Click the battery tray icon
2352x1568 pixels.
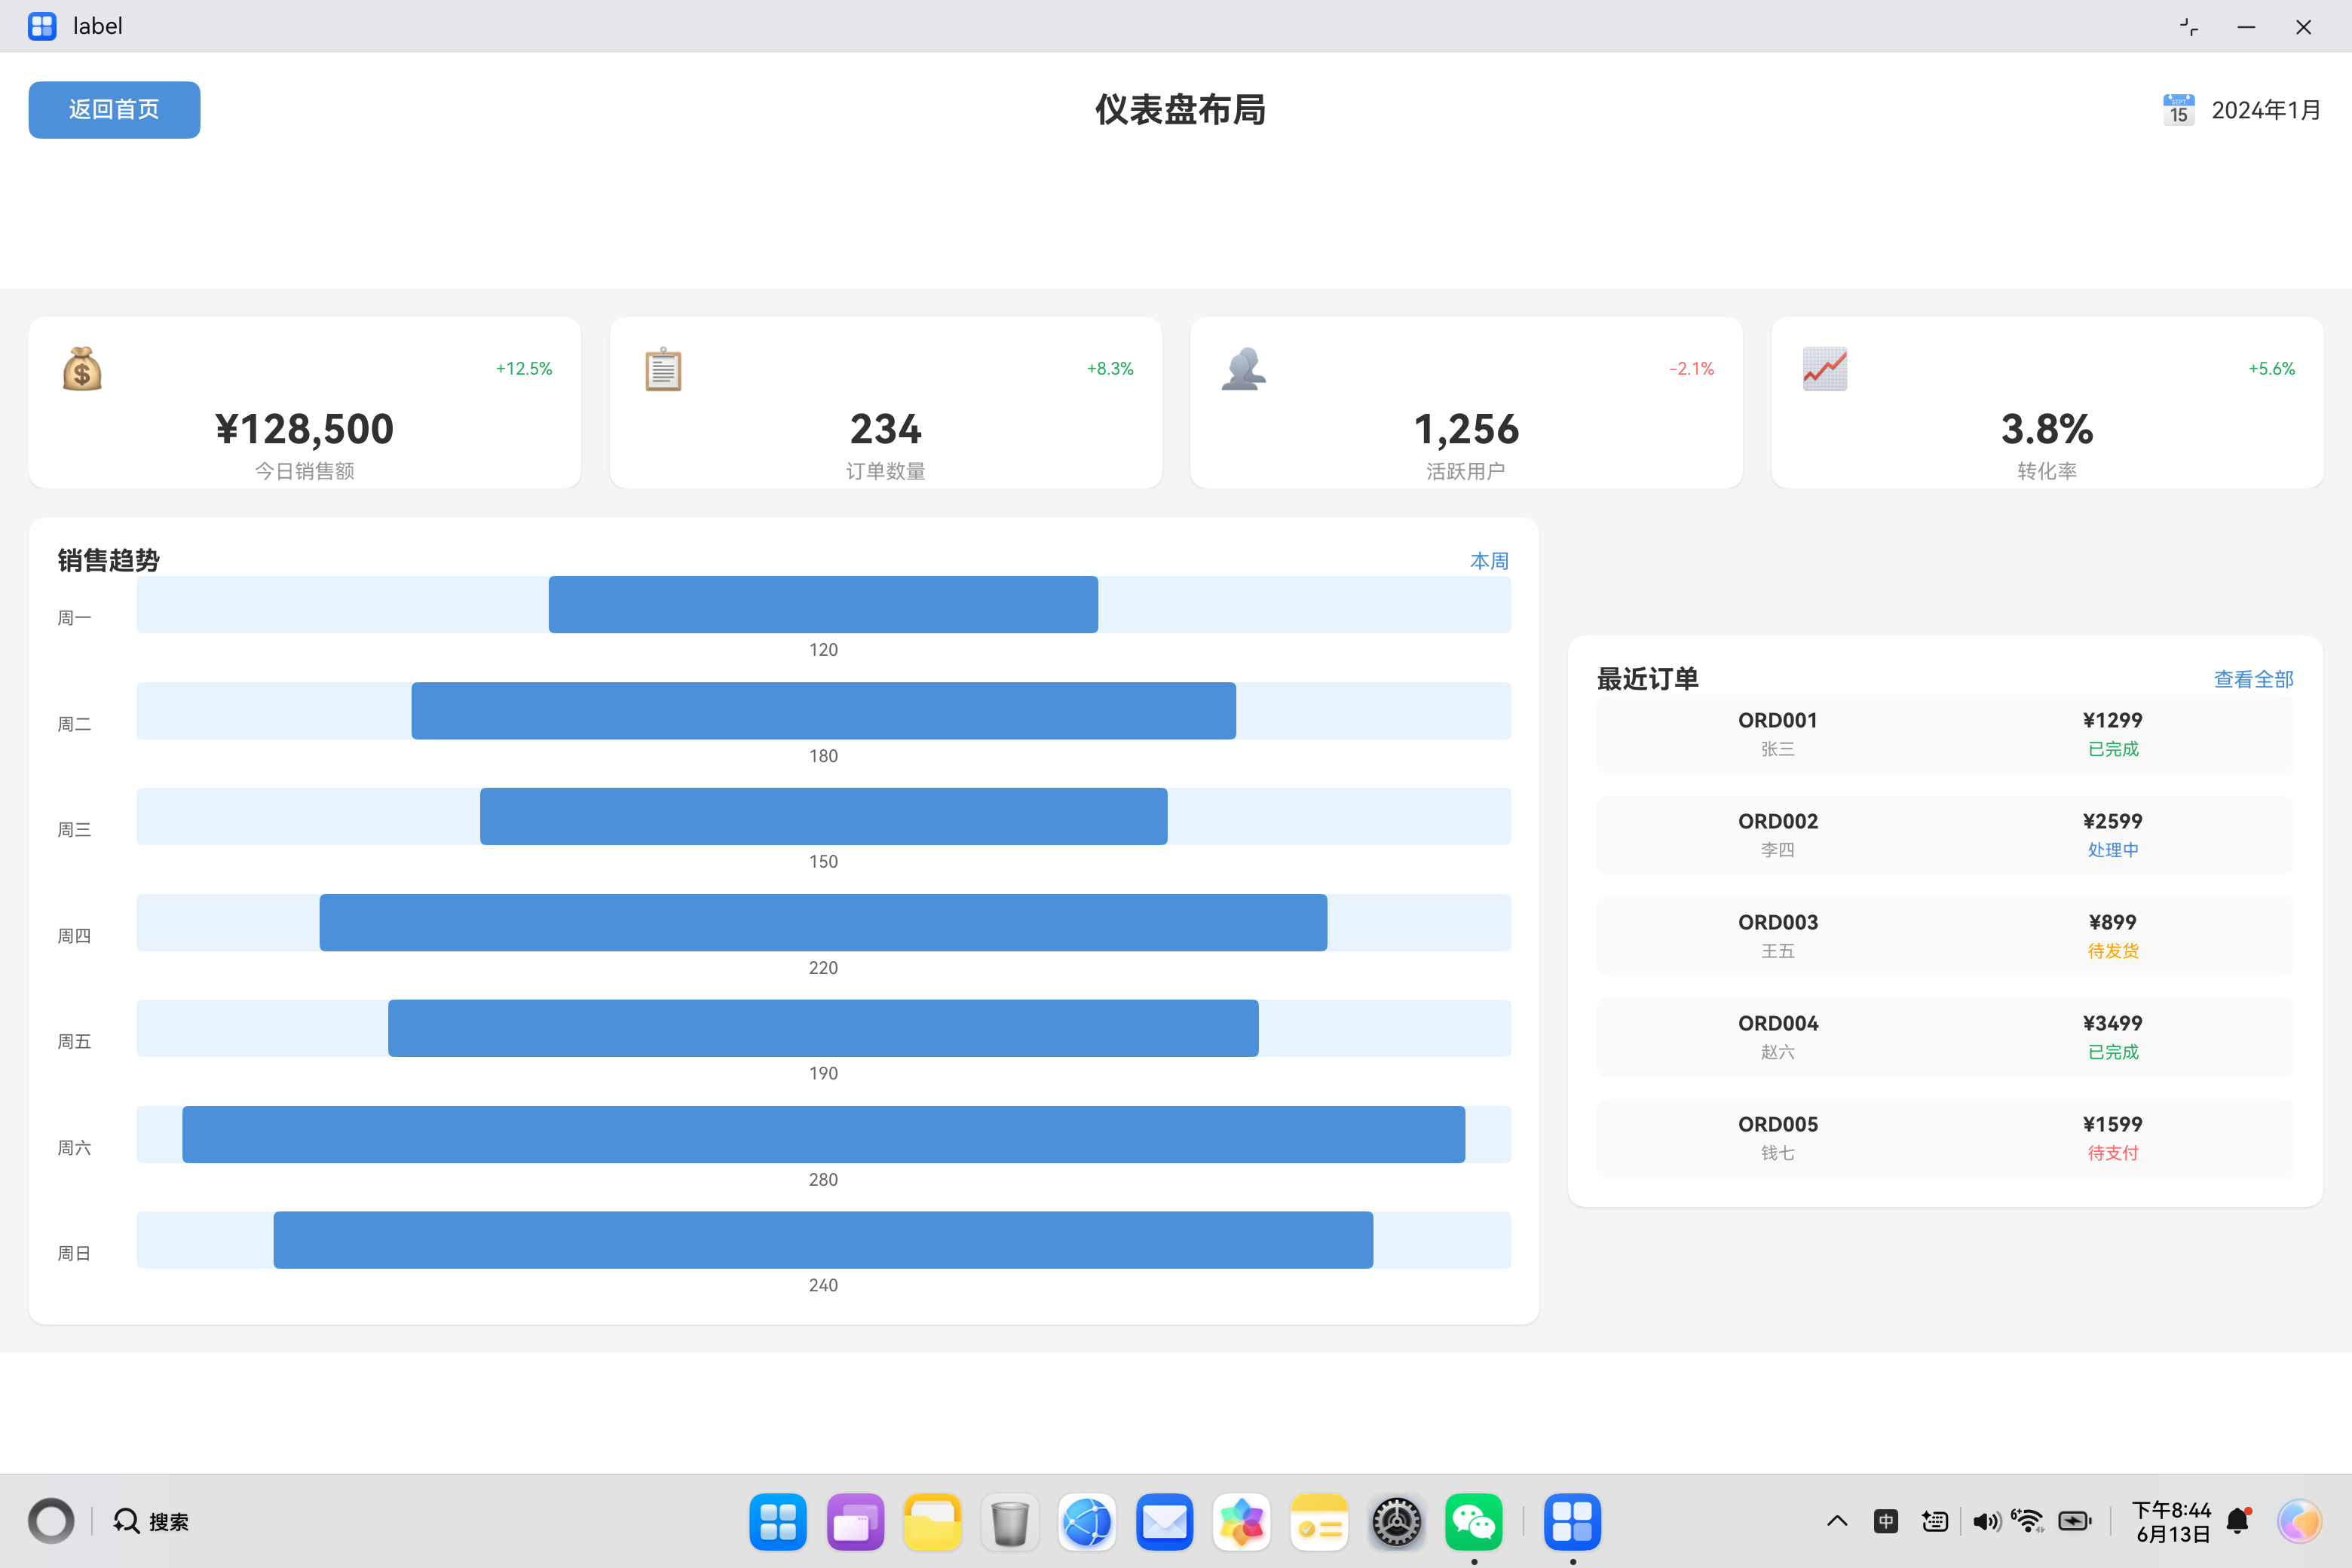point(2076,1521)
